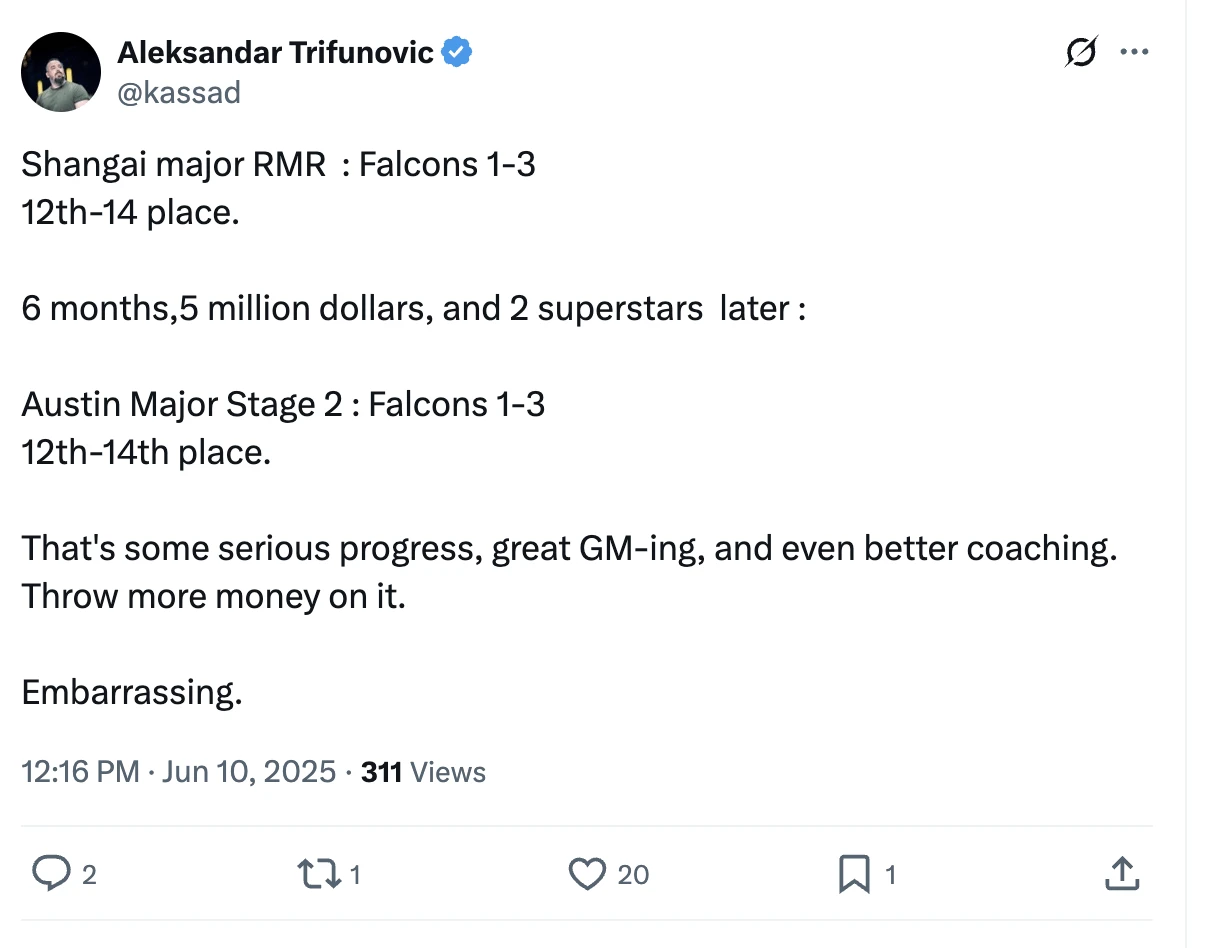
Task: Click the reply count number 2
Action: 89,876
